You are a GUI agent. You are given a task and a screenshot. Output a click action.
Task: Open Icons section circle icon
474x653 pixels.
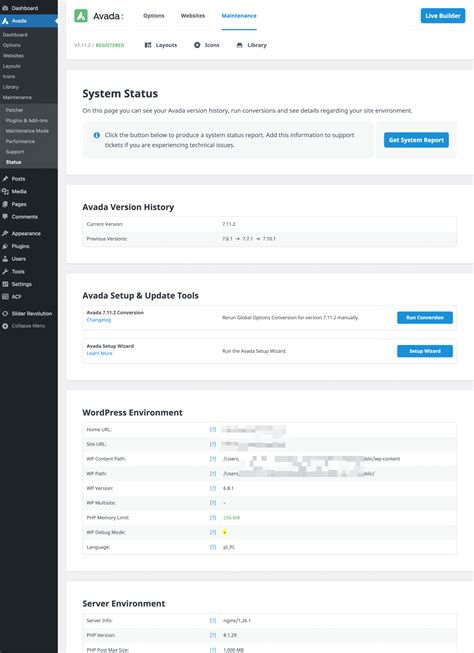[x=197, y=45]
